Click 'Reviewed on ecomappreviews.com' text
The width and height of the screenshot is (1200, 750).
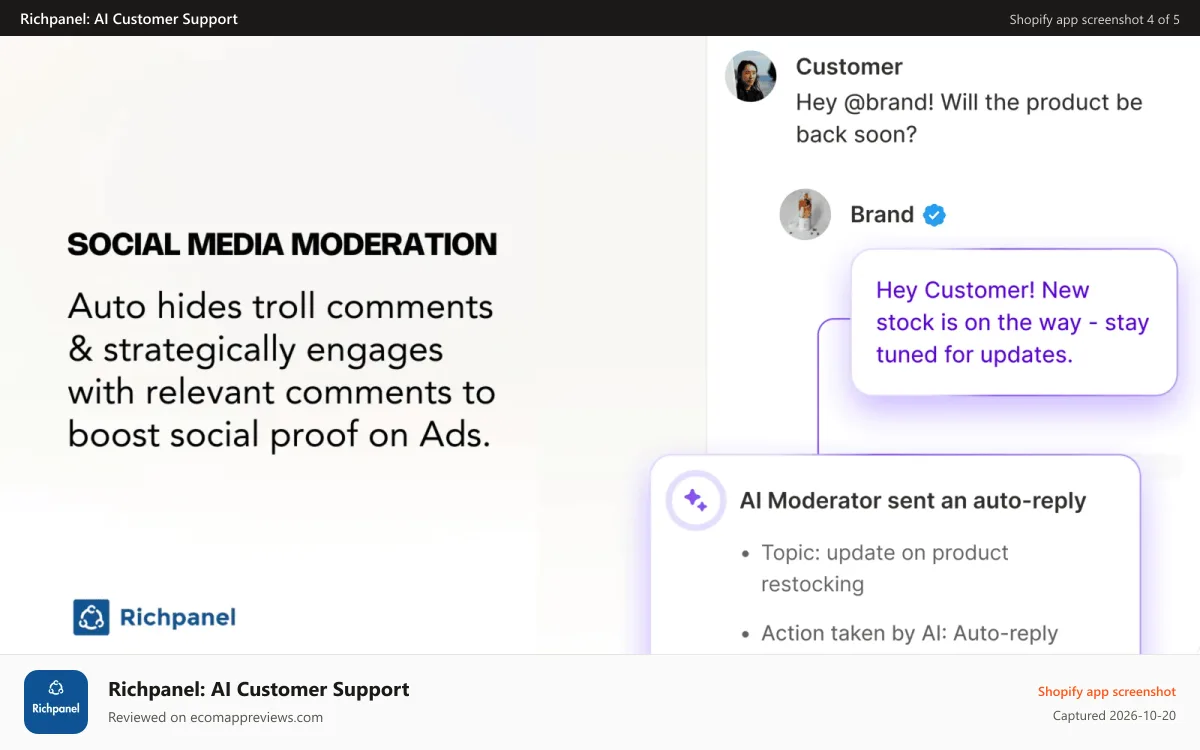click(215, 717)
